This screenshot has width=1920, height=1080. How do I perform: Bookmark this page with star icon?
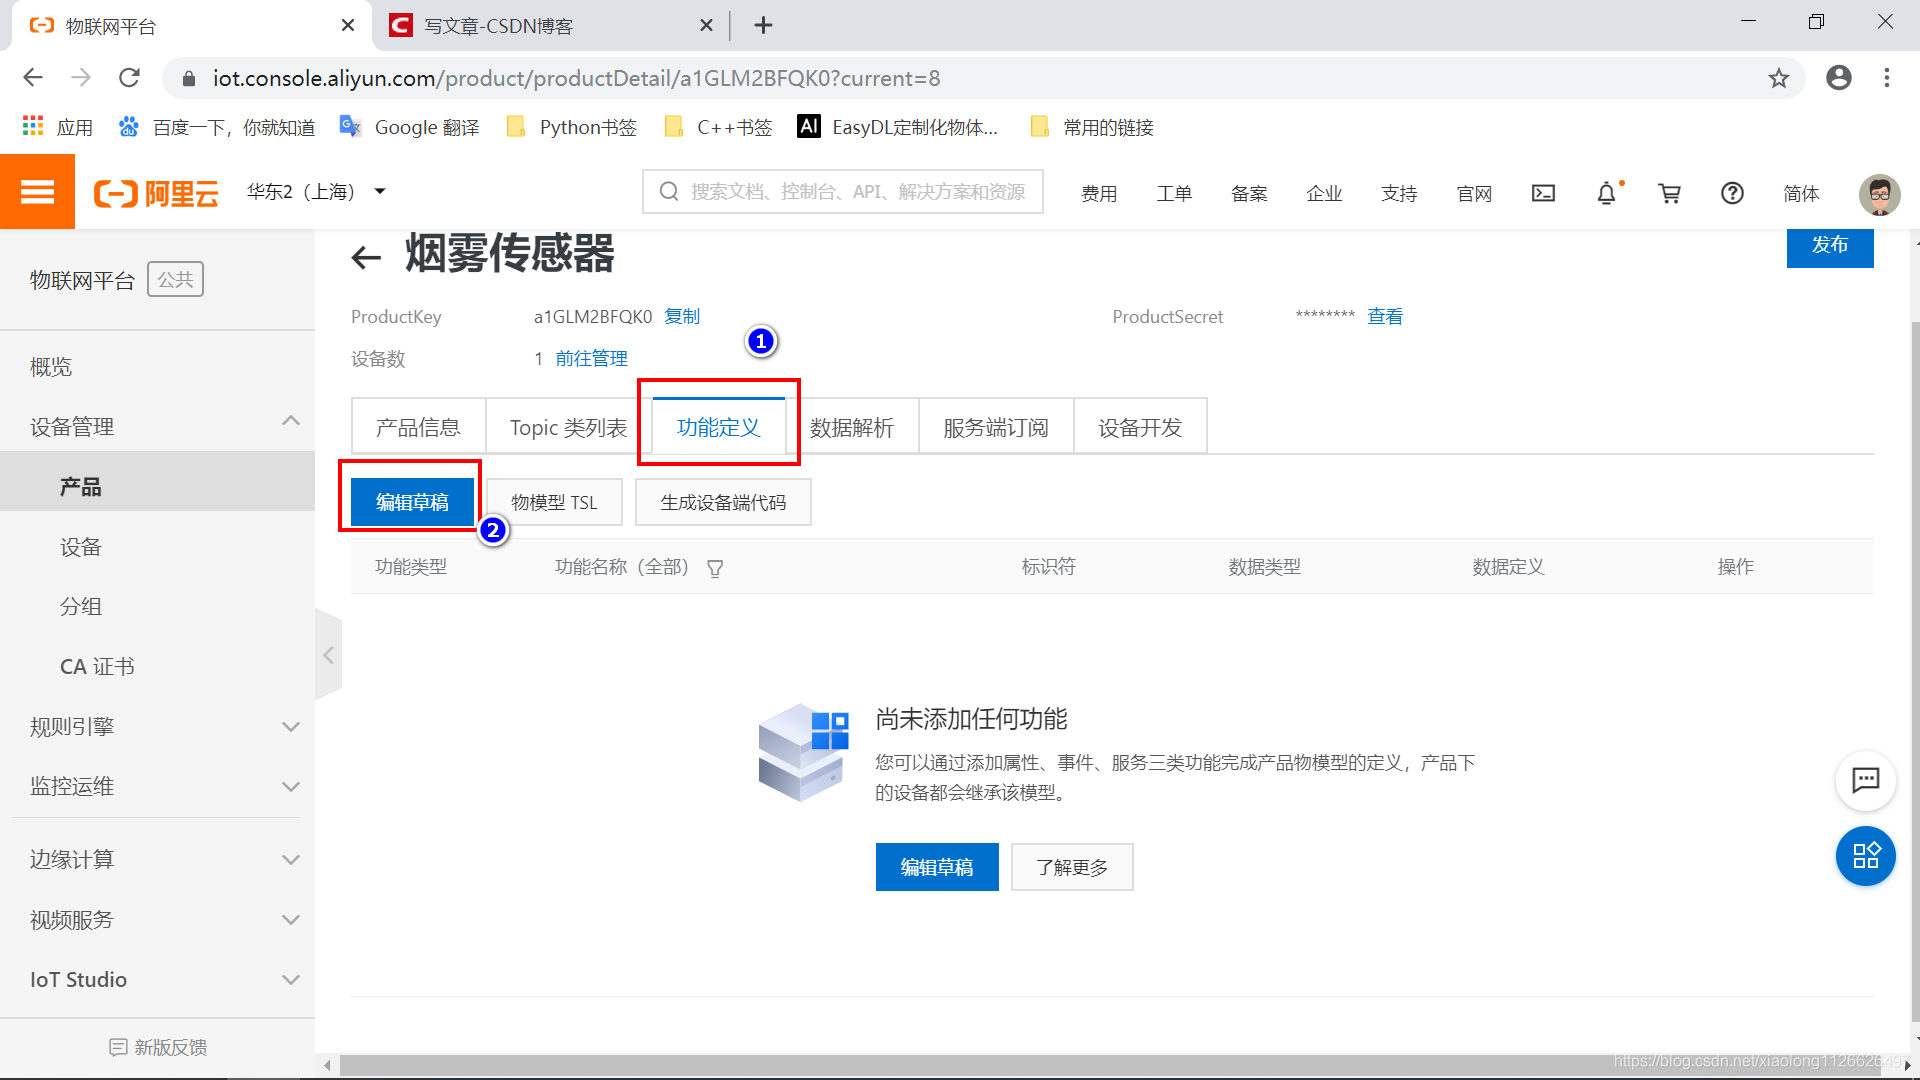click(x=1778, y=78)
